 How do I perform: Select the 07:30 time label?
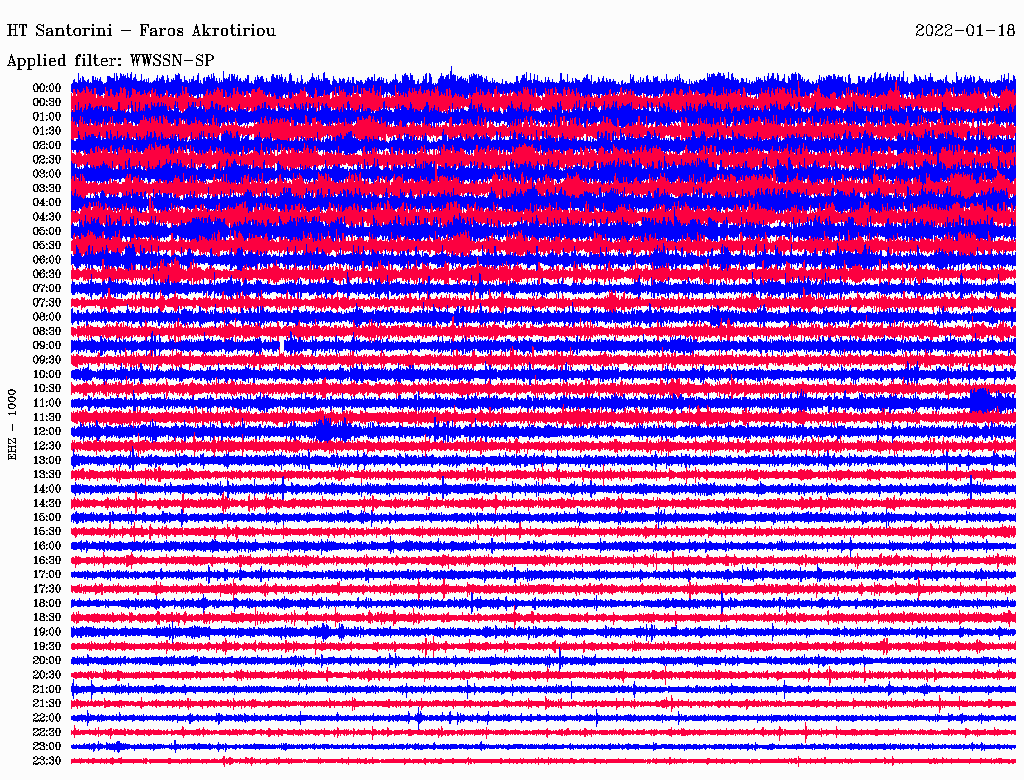pyautogui.click(x=47, y=303)
